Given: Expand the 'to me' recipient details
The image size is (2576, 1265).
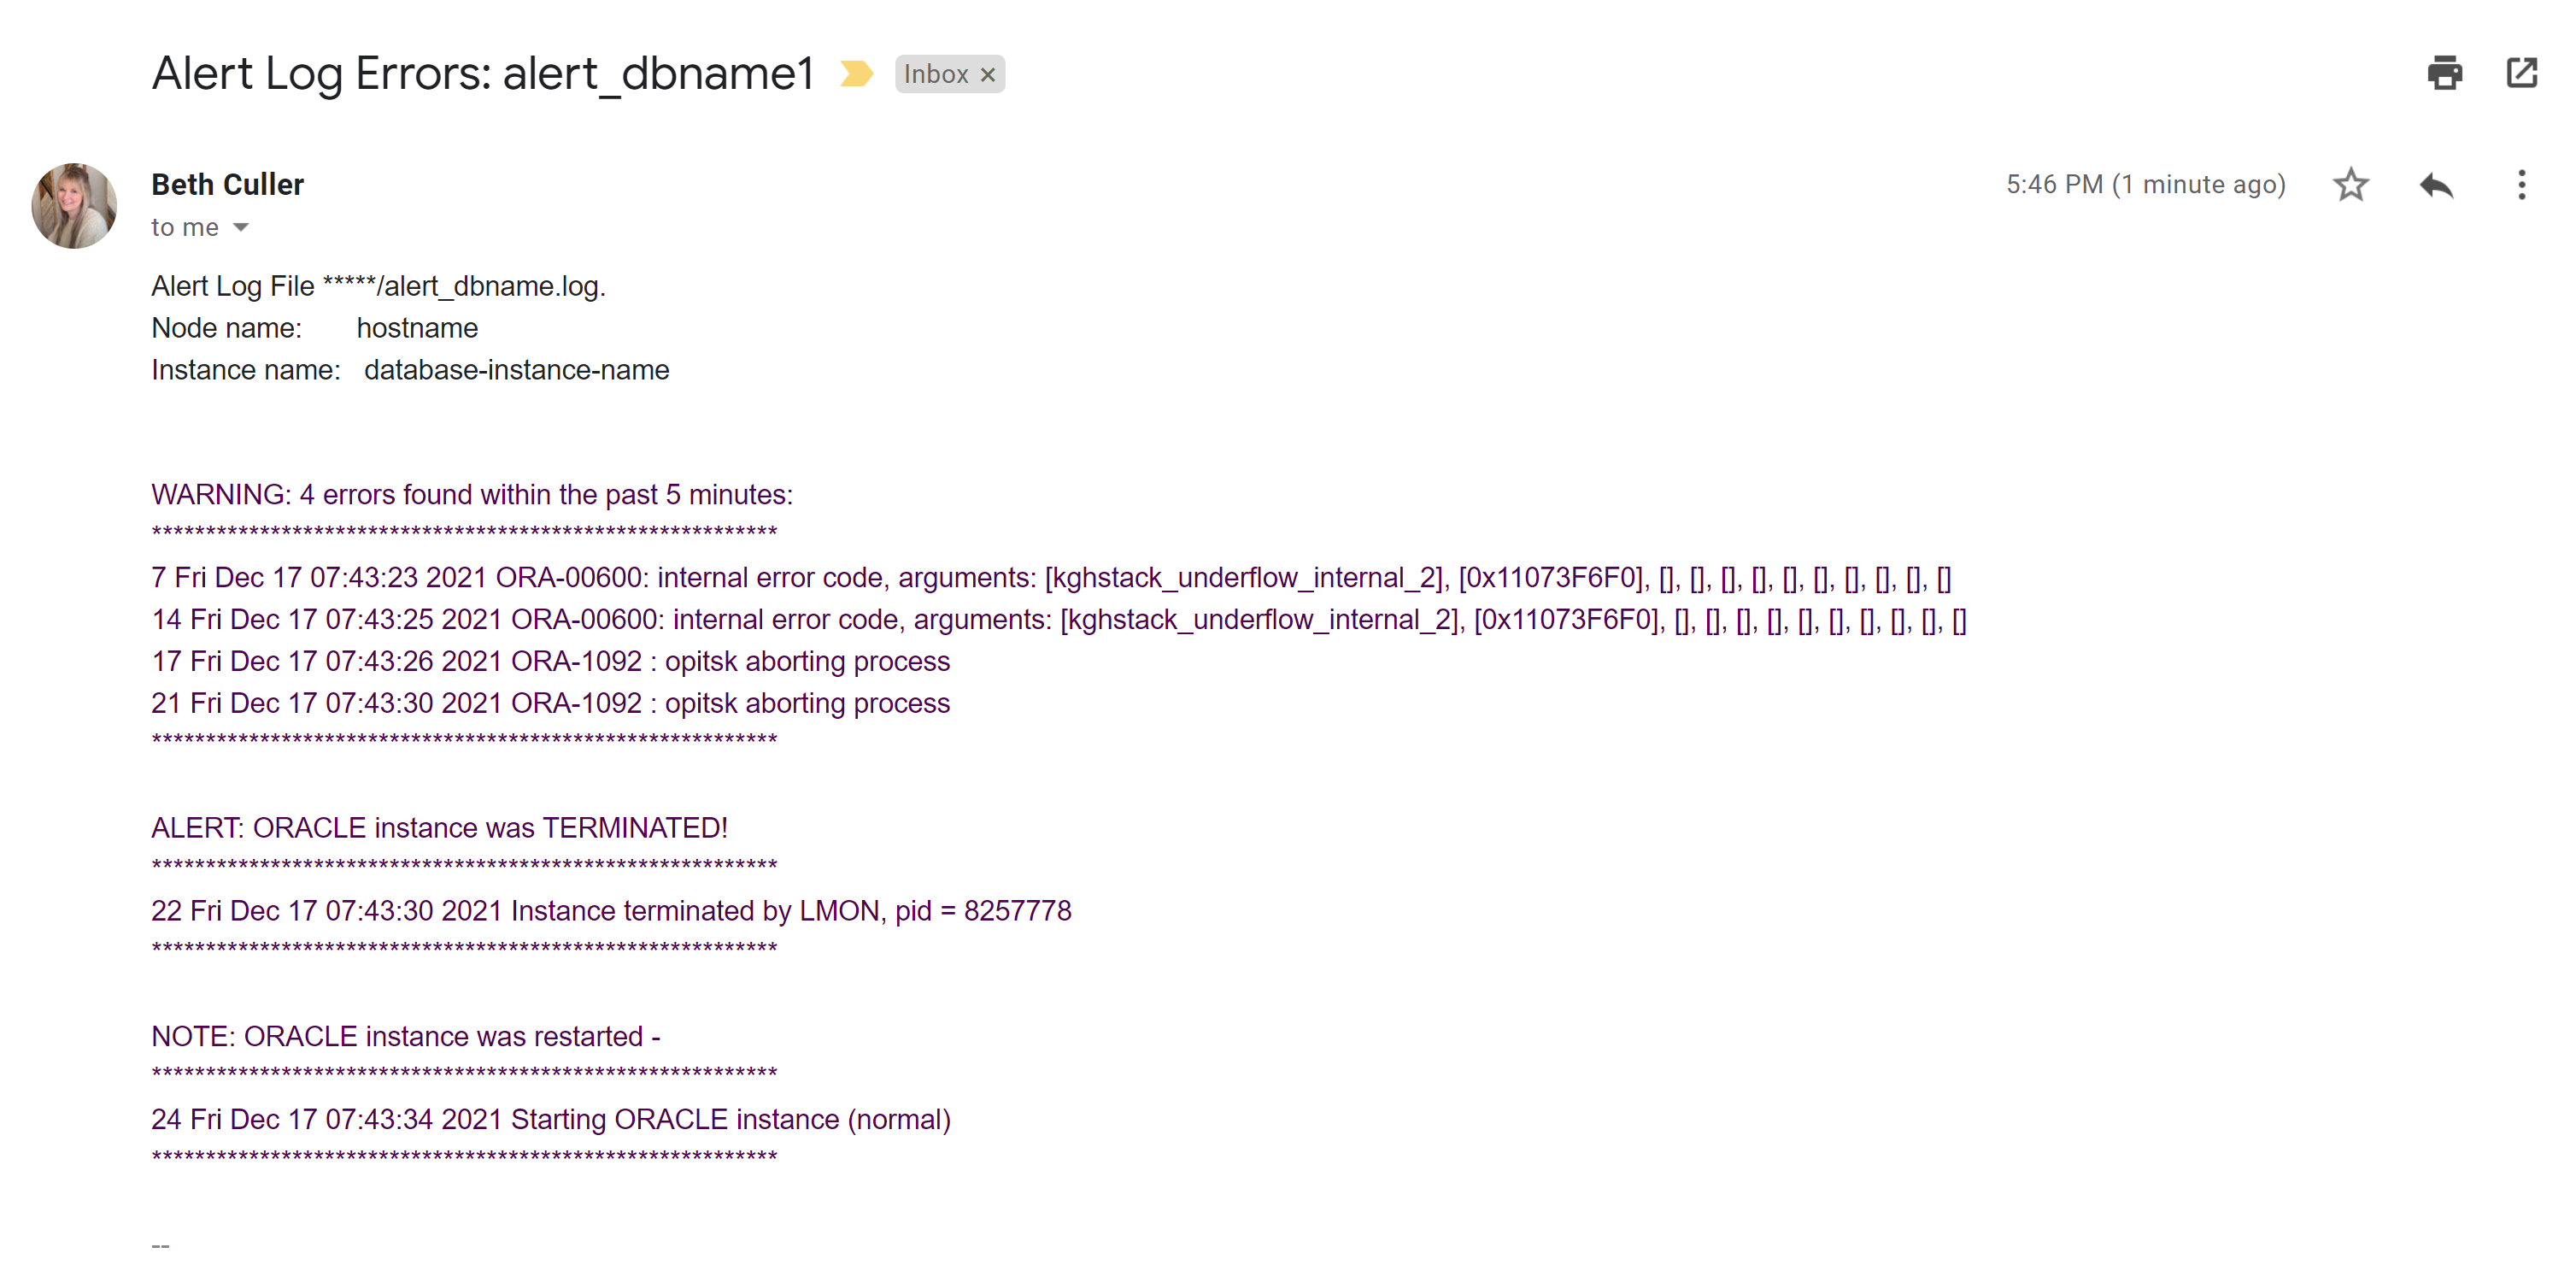Looking at the screenshot, I should pos(240,228).
